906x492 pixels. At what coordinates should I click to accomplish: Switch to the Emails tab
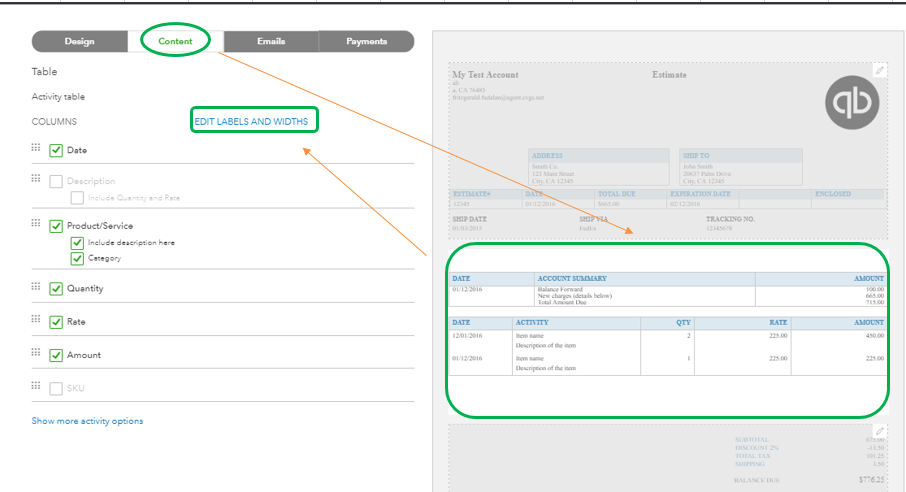[x=271, y=42]
